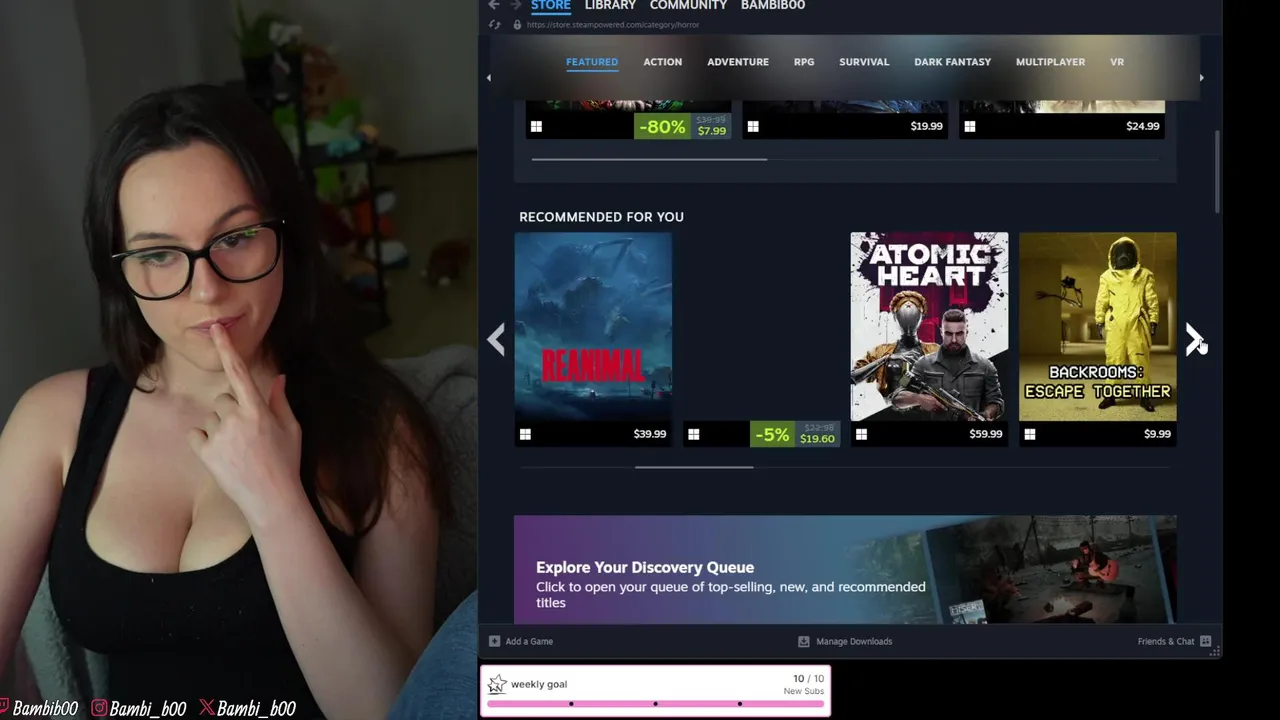Open the BAMBIBOO profile tab
Image resolution: width=1280 pixels, height=720 pixels.
coord(773,6)
